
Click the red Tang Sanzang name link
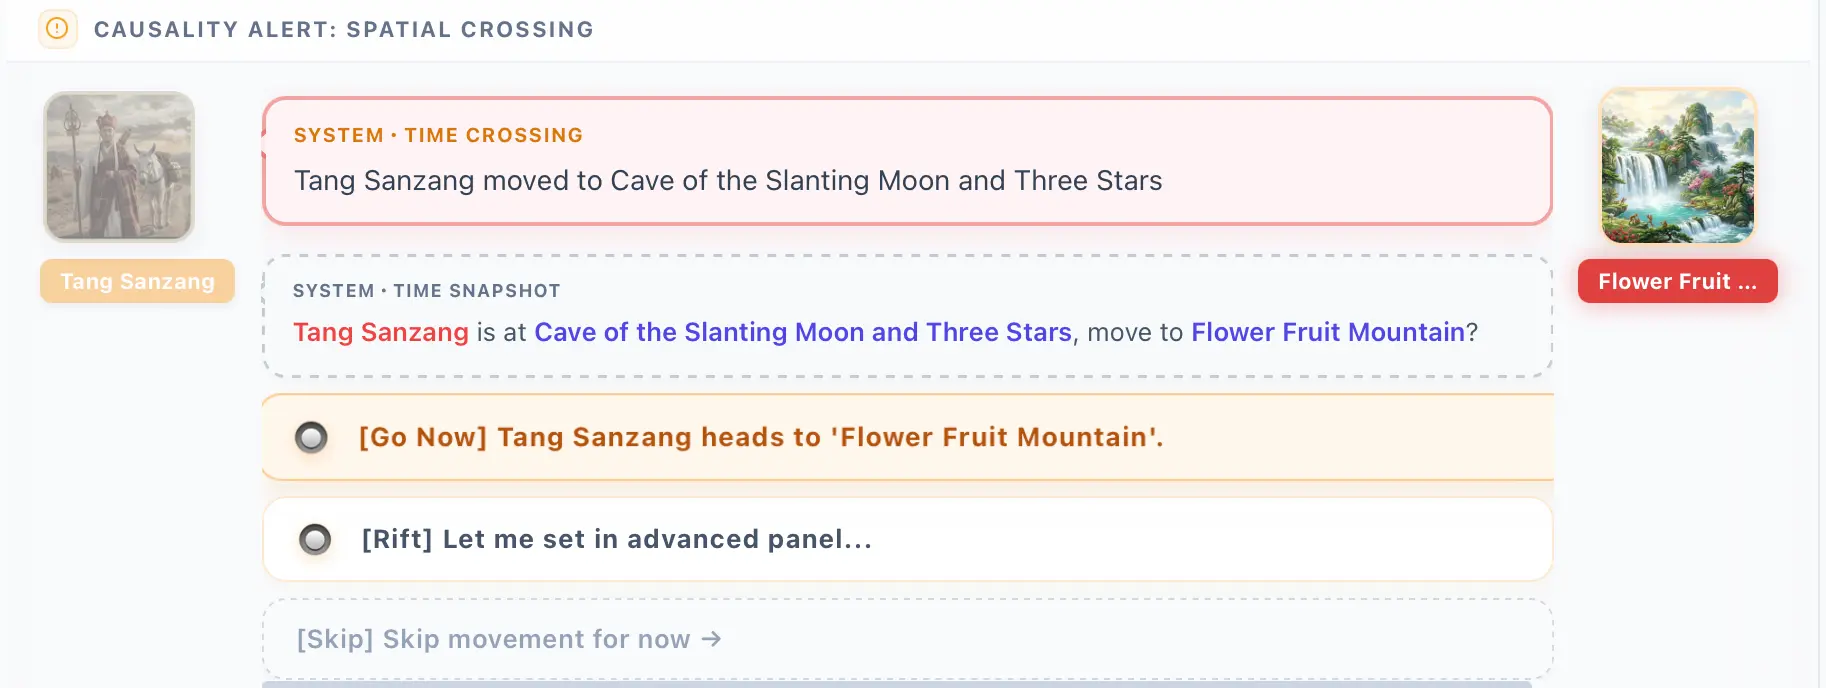[x=380, y=332]
